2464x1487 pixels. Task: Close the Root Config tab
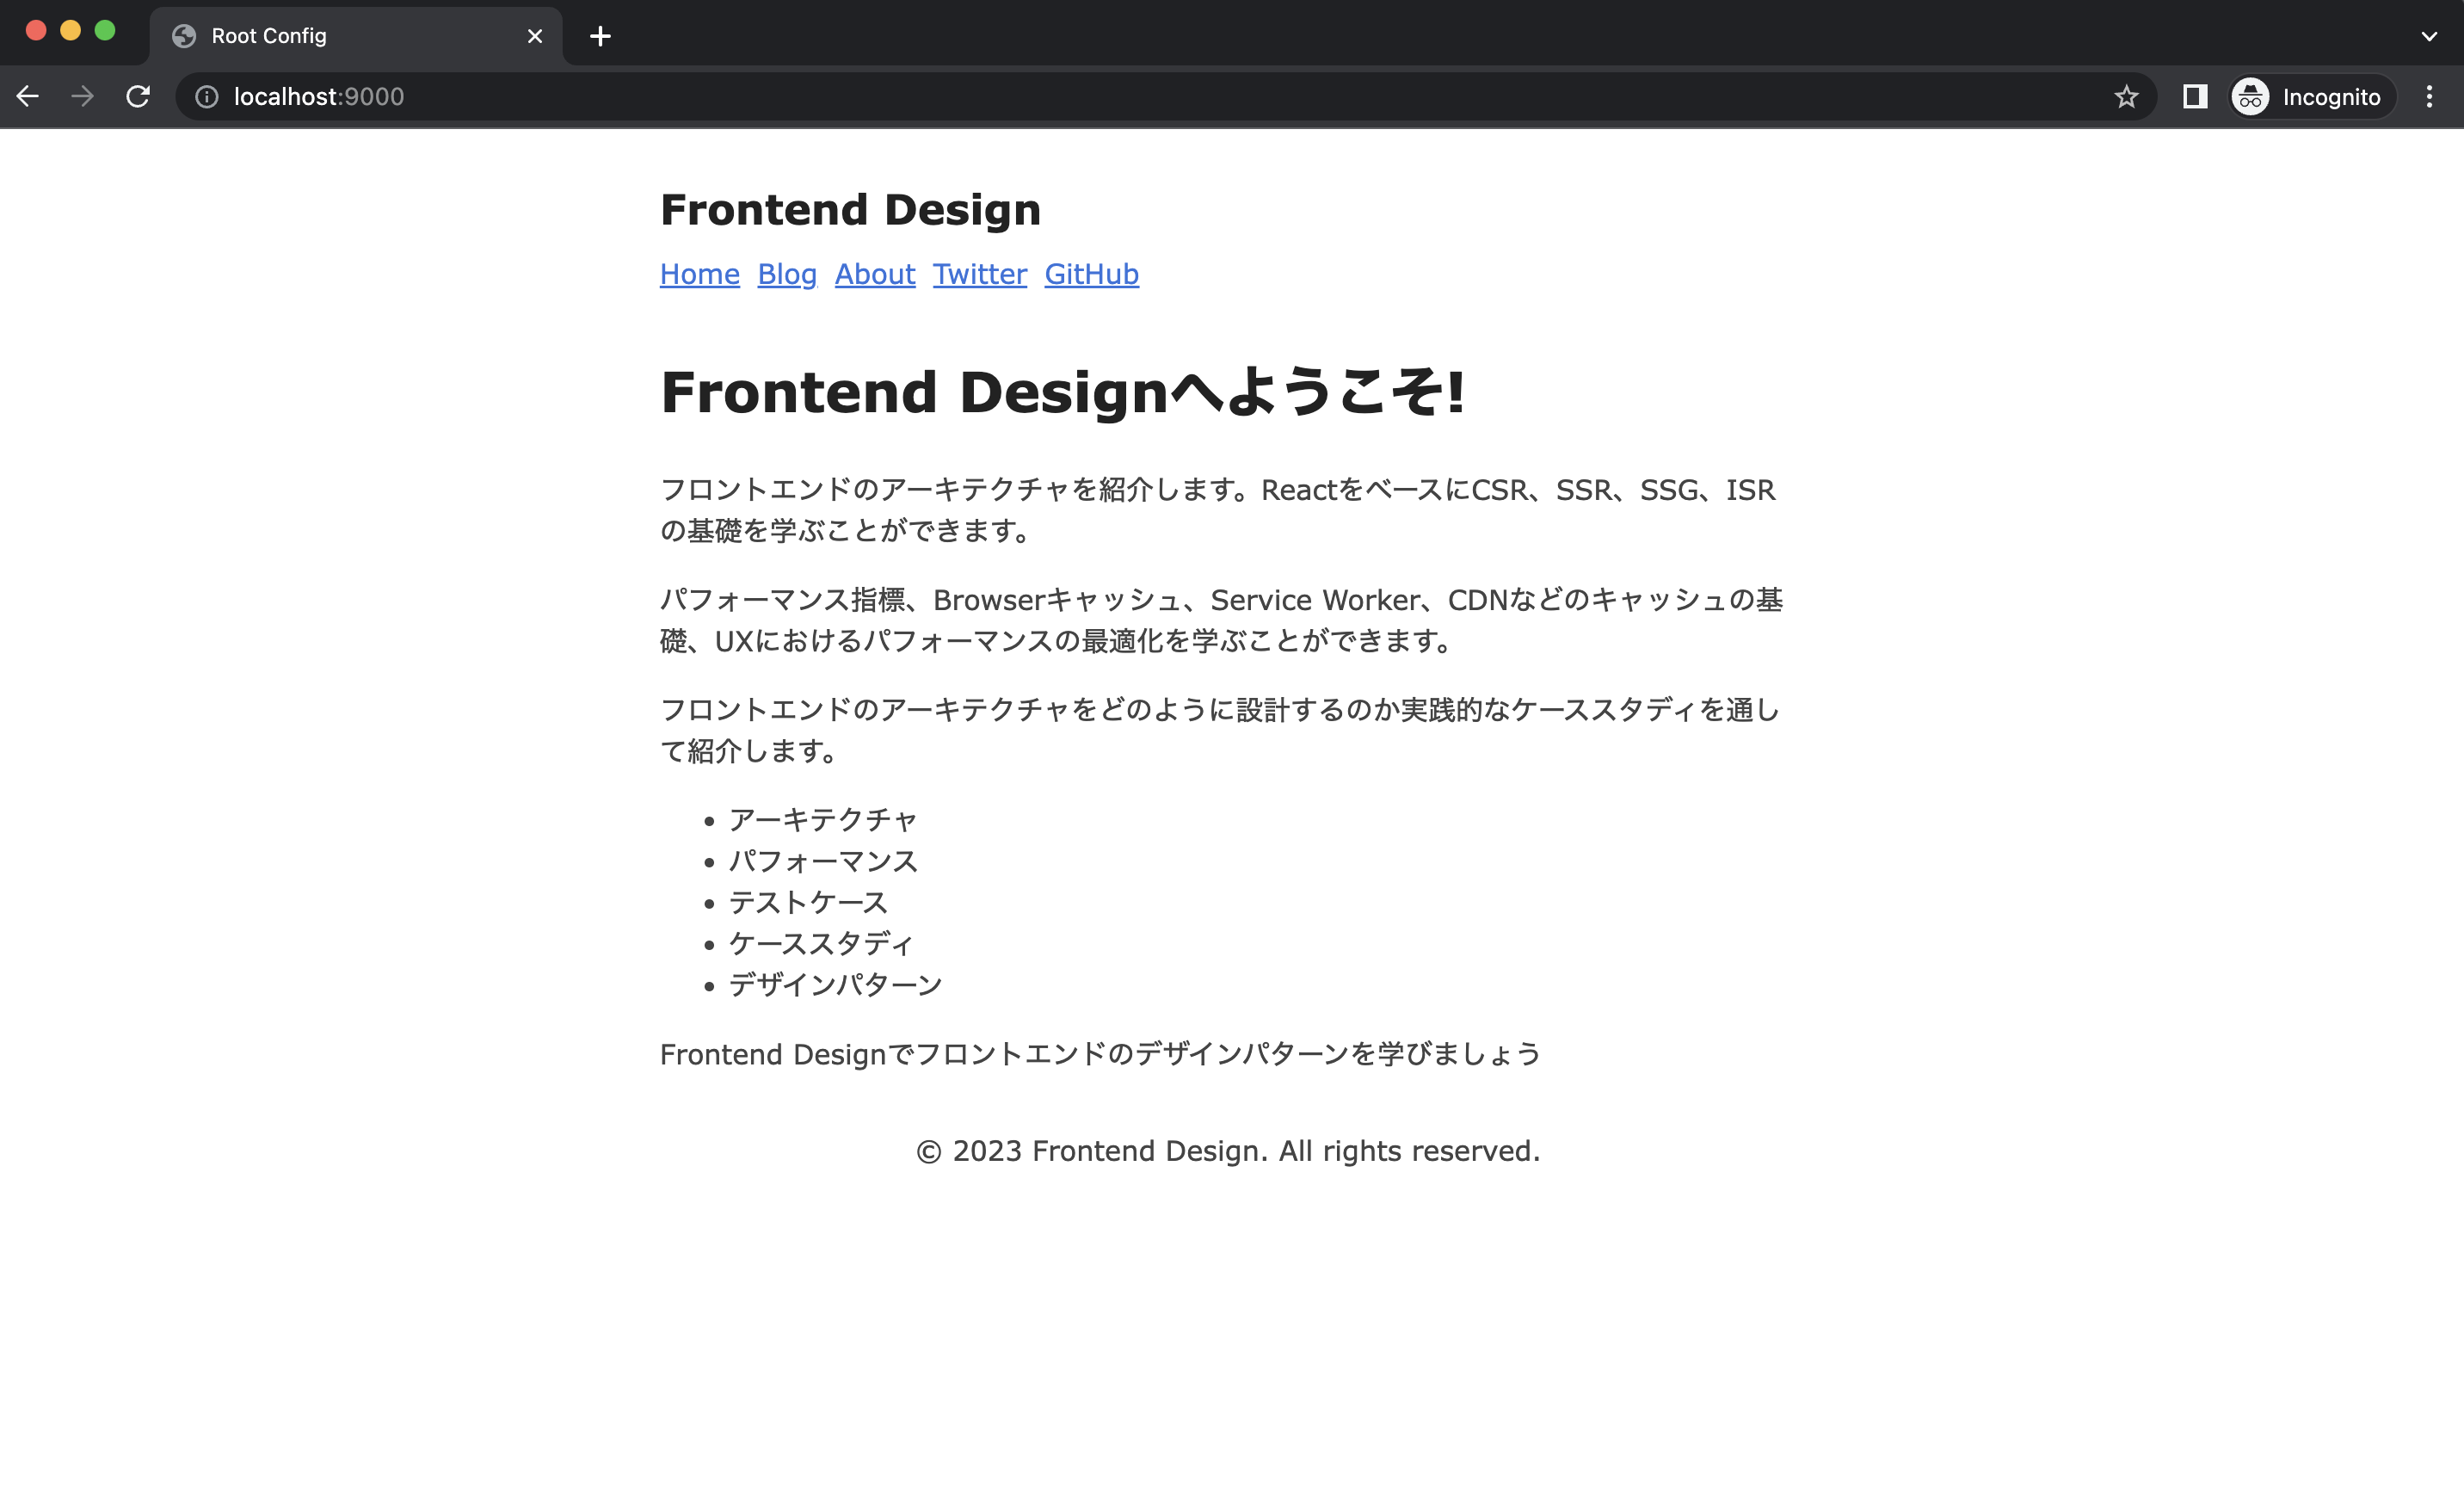(535, 36)
